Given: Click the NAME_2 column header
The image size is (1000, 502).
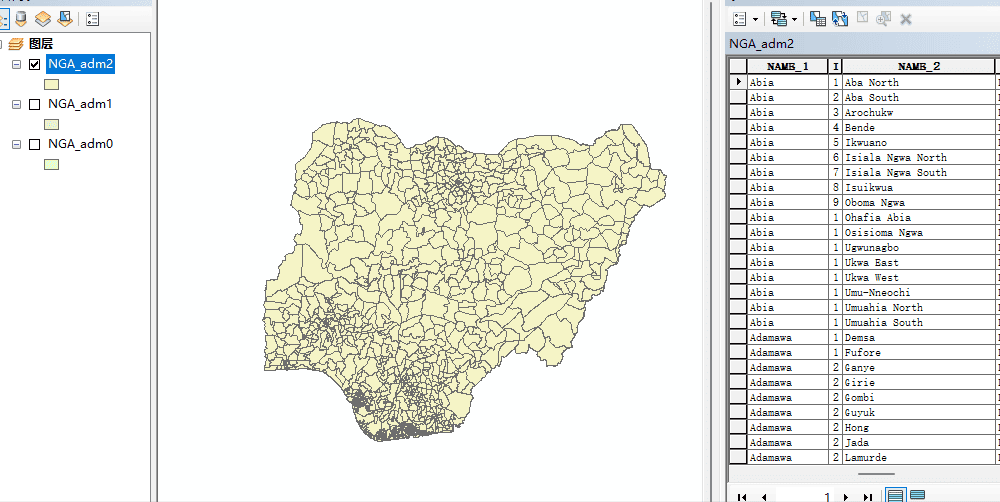Looking at the screenshot, I should click(x=919, y=66).
